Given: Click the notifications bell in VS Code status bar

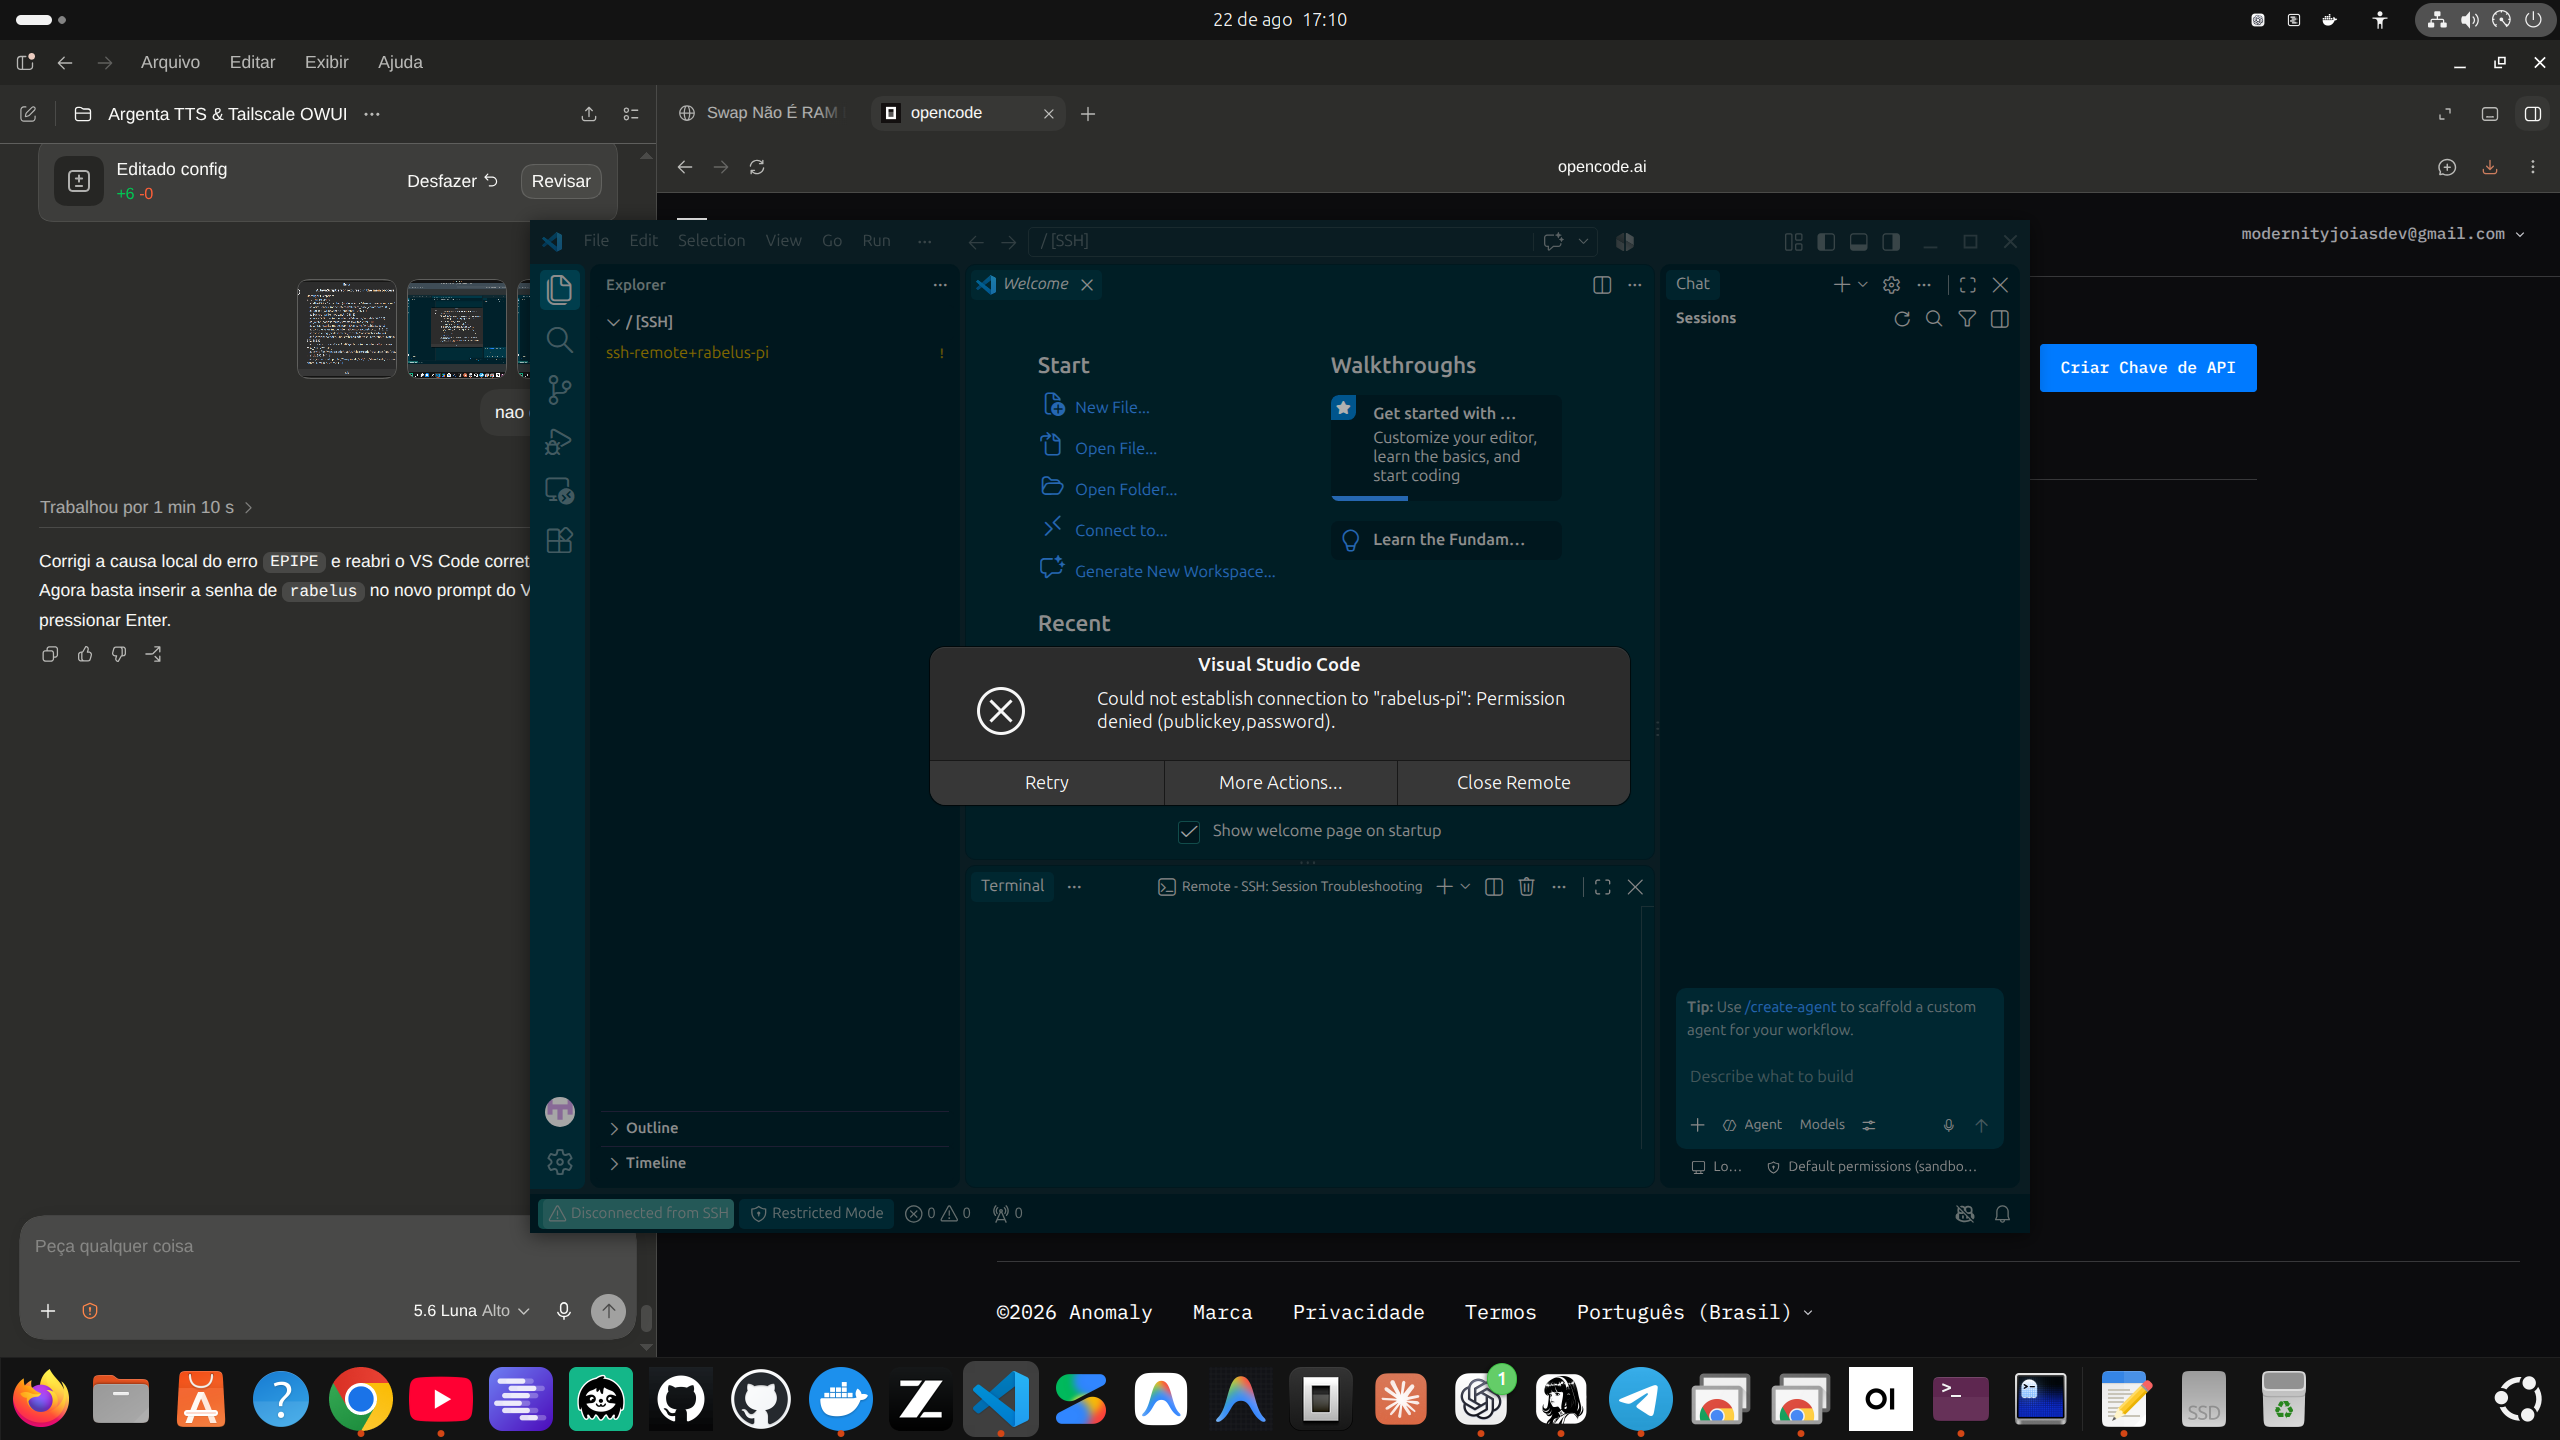Looking at the screenshot, I should [x=2002, y=1213].
